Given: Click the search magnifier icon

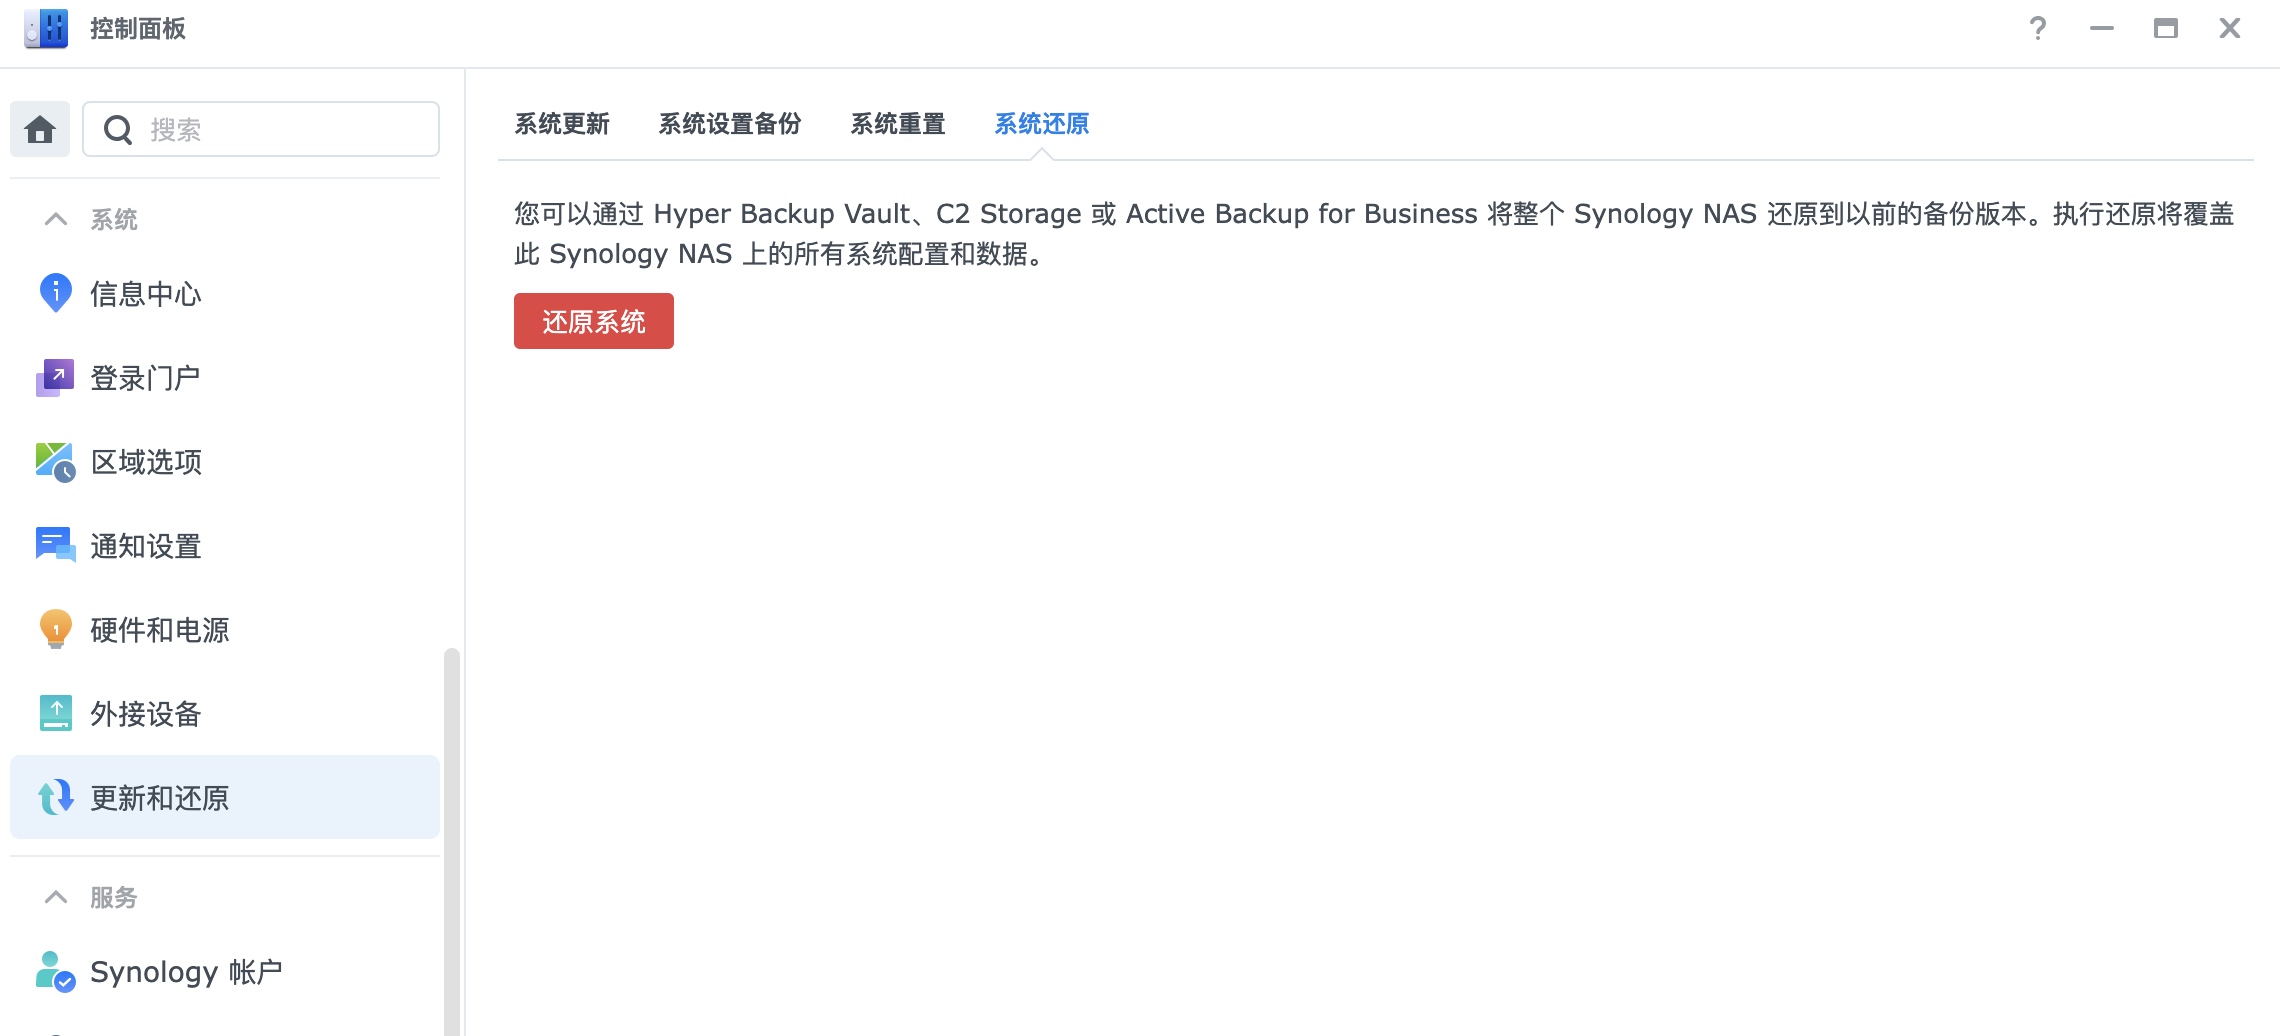Looking at the screenshot, I should click(118, 130).
